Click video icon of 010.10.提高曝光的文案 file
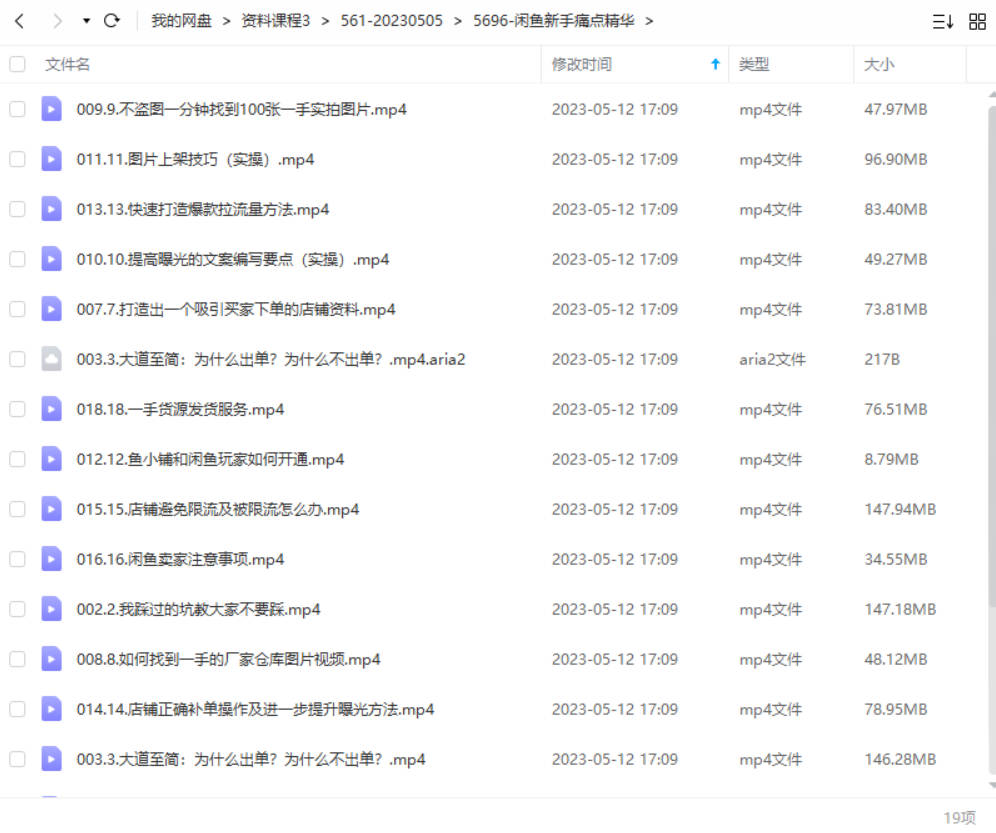The image size is (996, 833). (51, 259)
